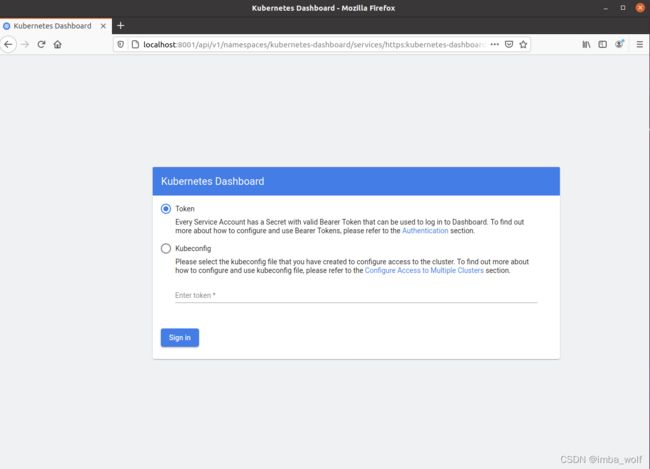The height and width of the screenshot is (469, 650).
Task: Select the Kubernetes Dashboard browser tab
Action: tap(56, 26)
